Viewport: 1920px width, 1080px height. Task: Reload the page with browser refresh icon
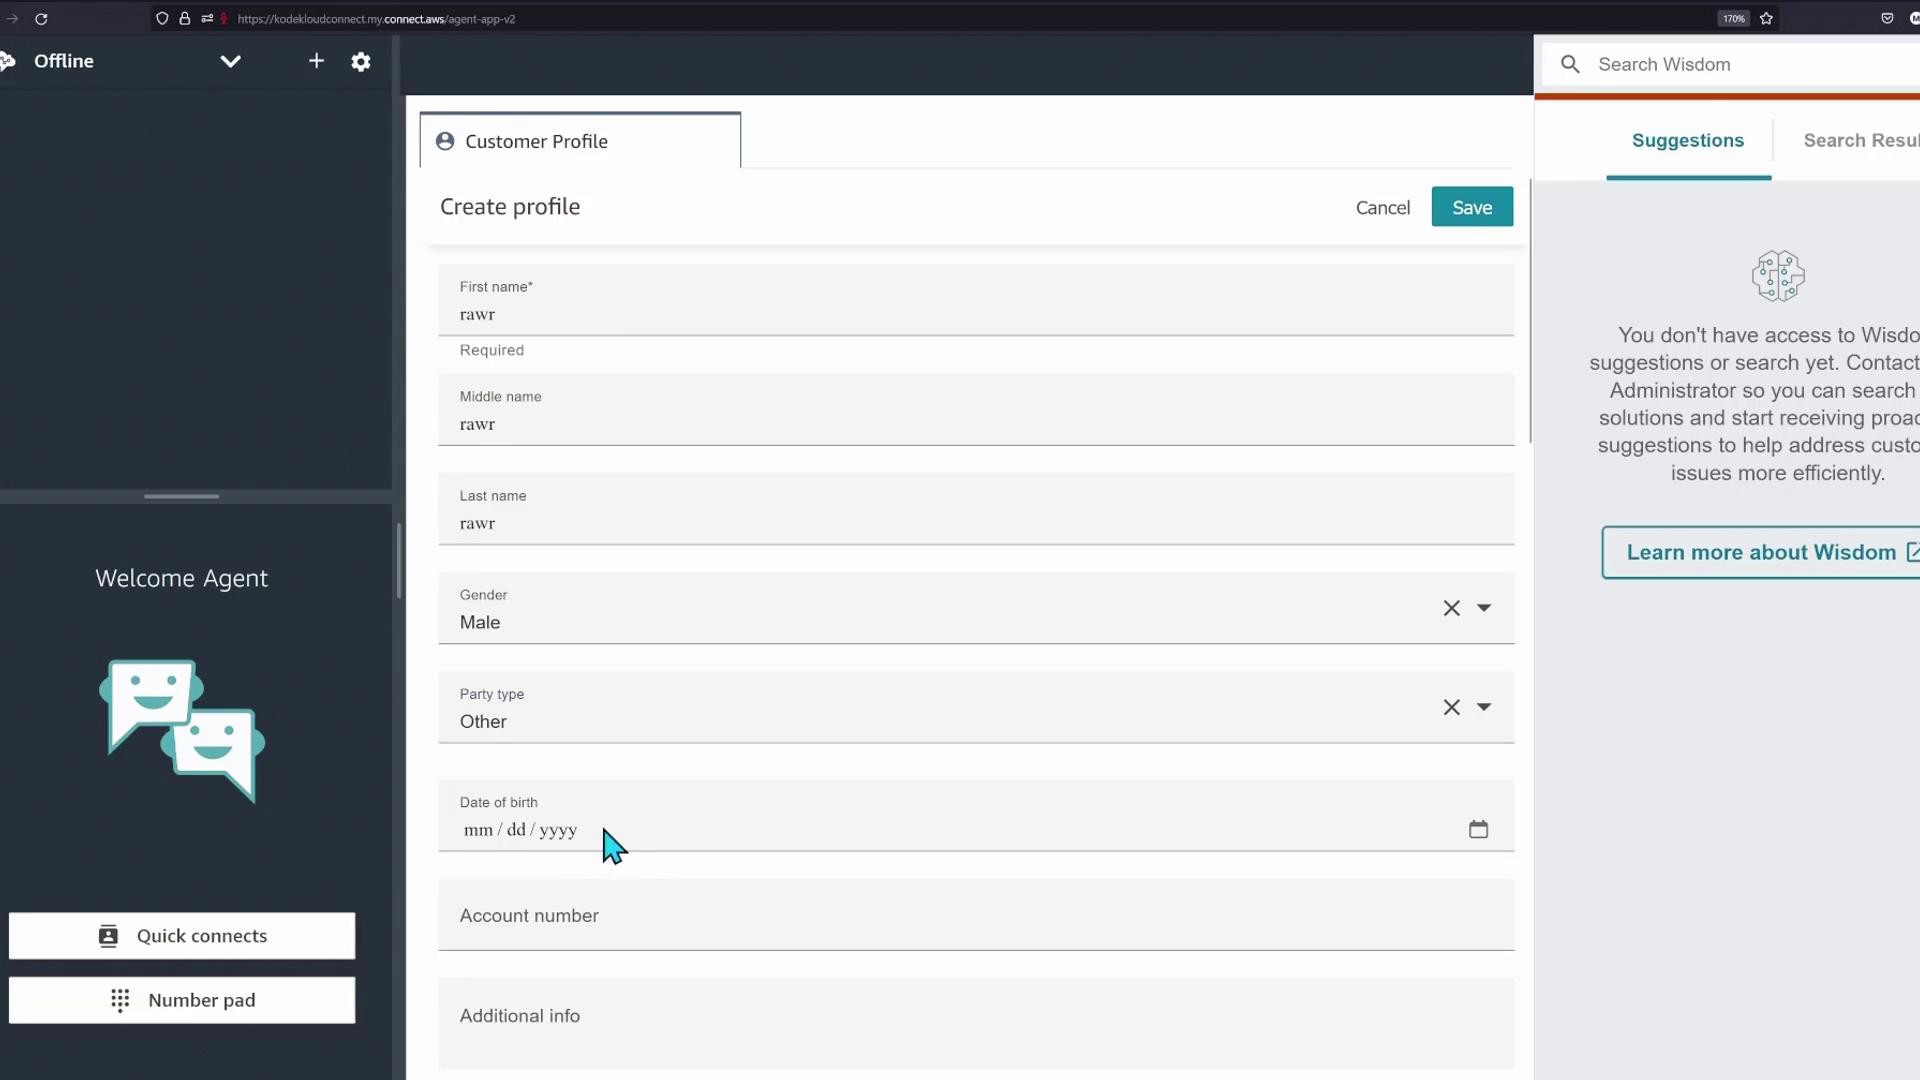point(41,19)
